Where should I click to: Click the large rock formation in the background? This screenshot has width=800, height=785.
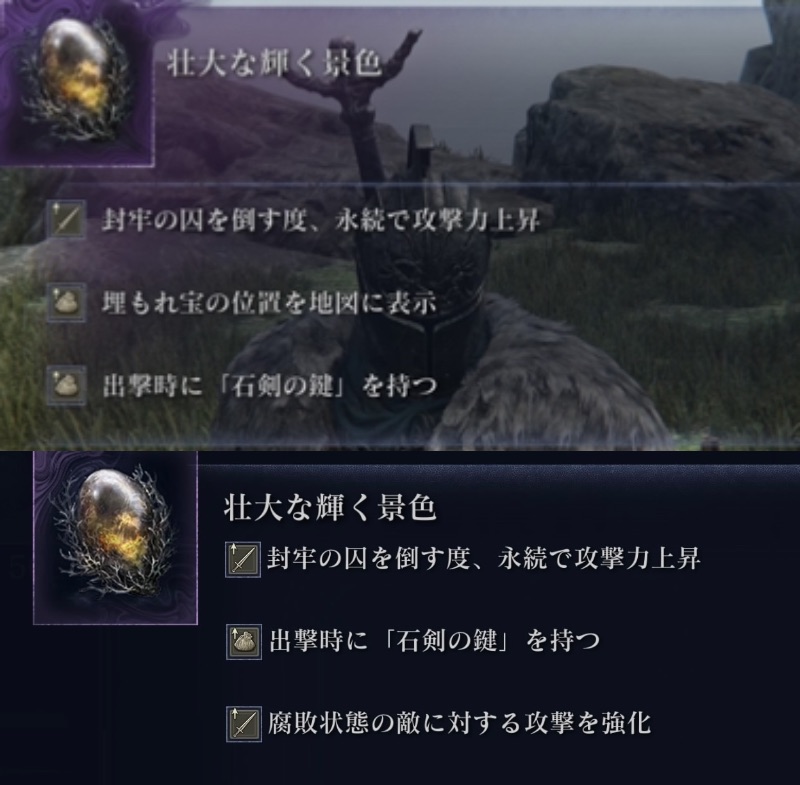pos(653,128)
